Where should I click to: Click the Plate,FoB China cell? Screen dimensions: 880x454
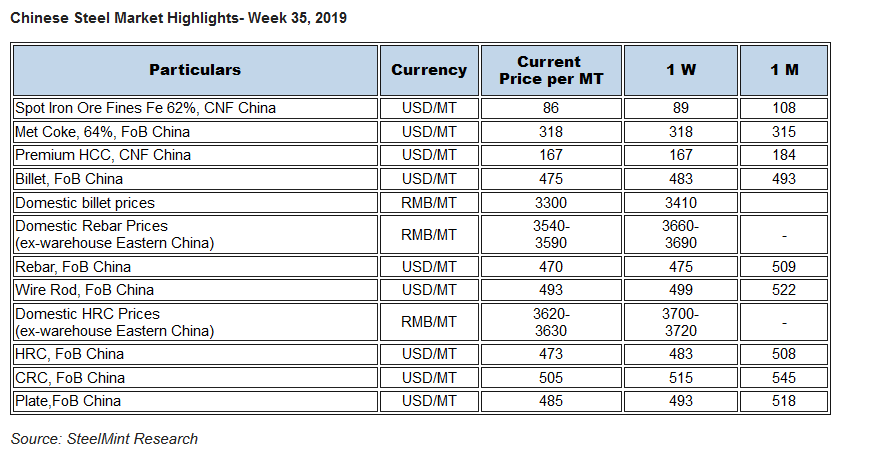[195, 401]
